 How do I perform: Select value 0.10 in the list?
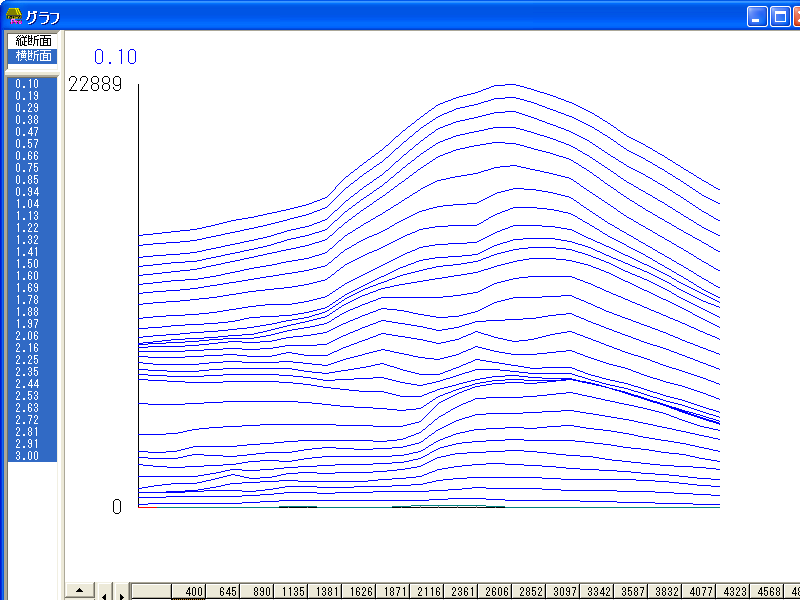pyautogui.click(x=33, y=84)
